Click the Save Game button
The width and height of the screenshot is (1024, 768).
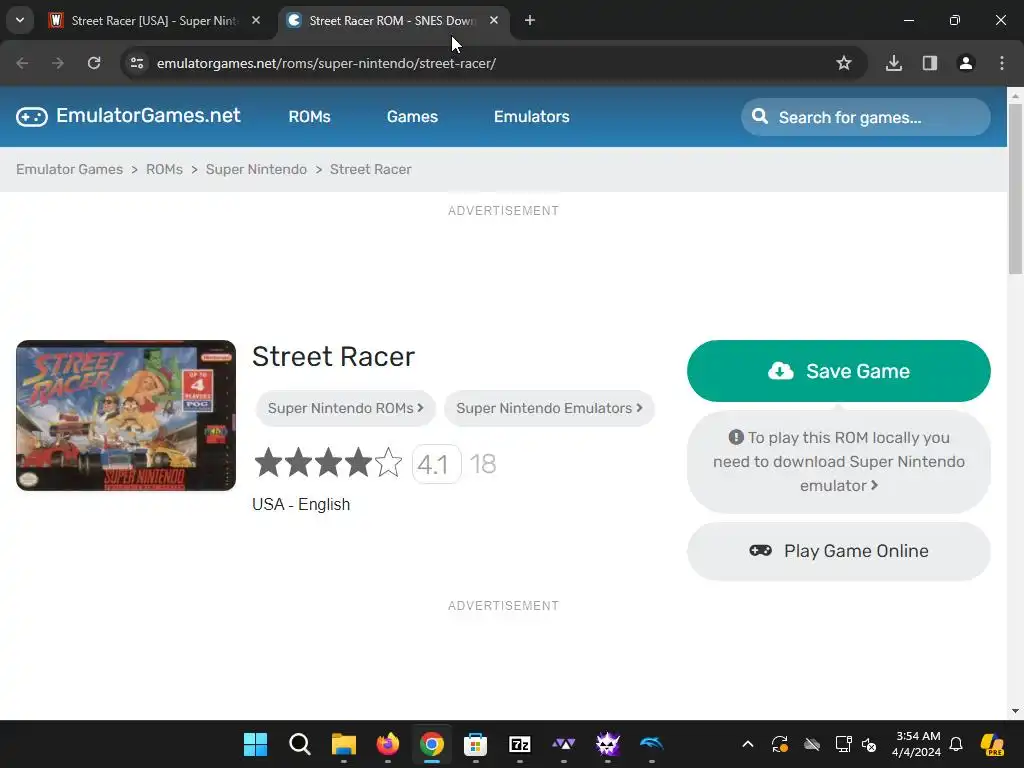[x=839, y=371]
